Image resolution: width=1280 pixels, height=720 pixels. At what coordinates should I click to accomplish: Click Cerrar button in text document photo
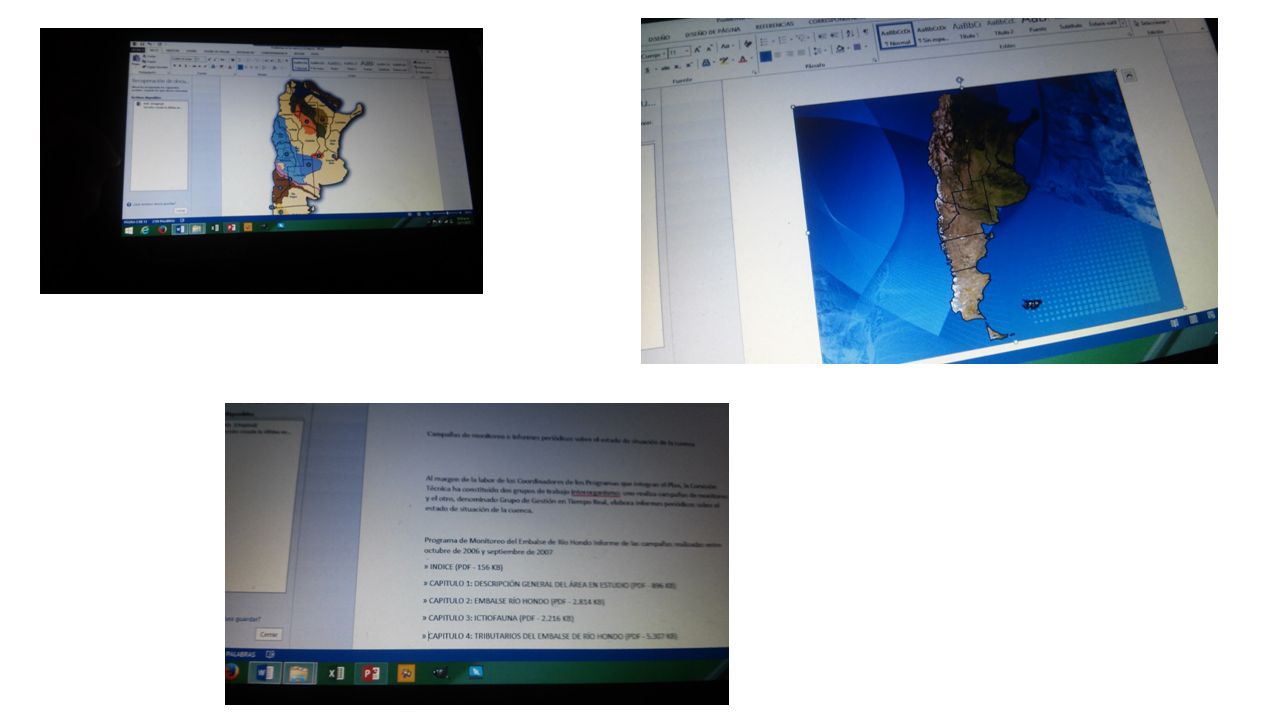269,634
